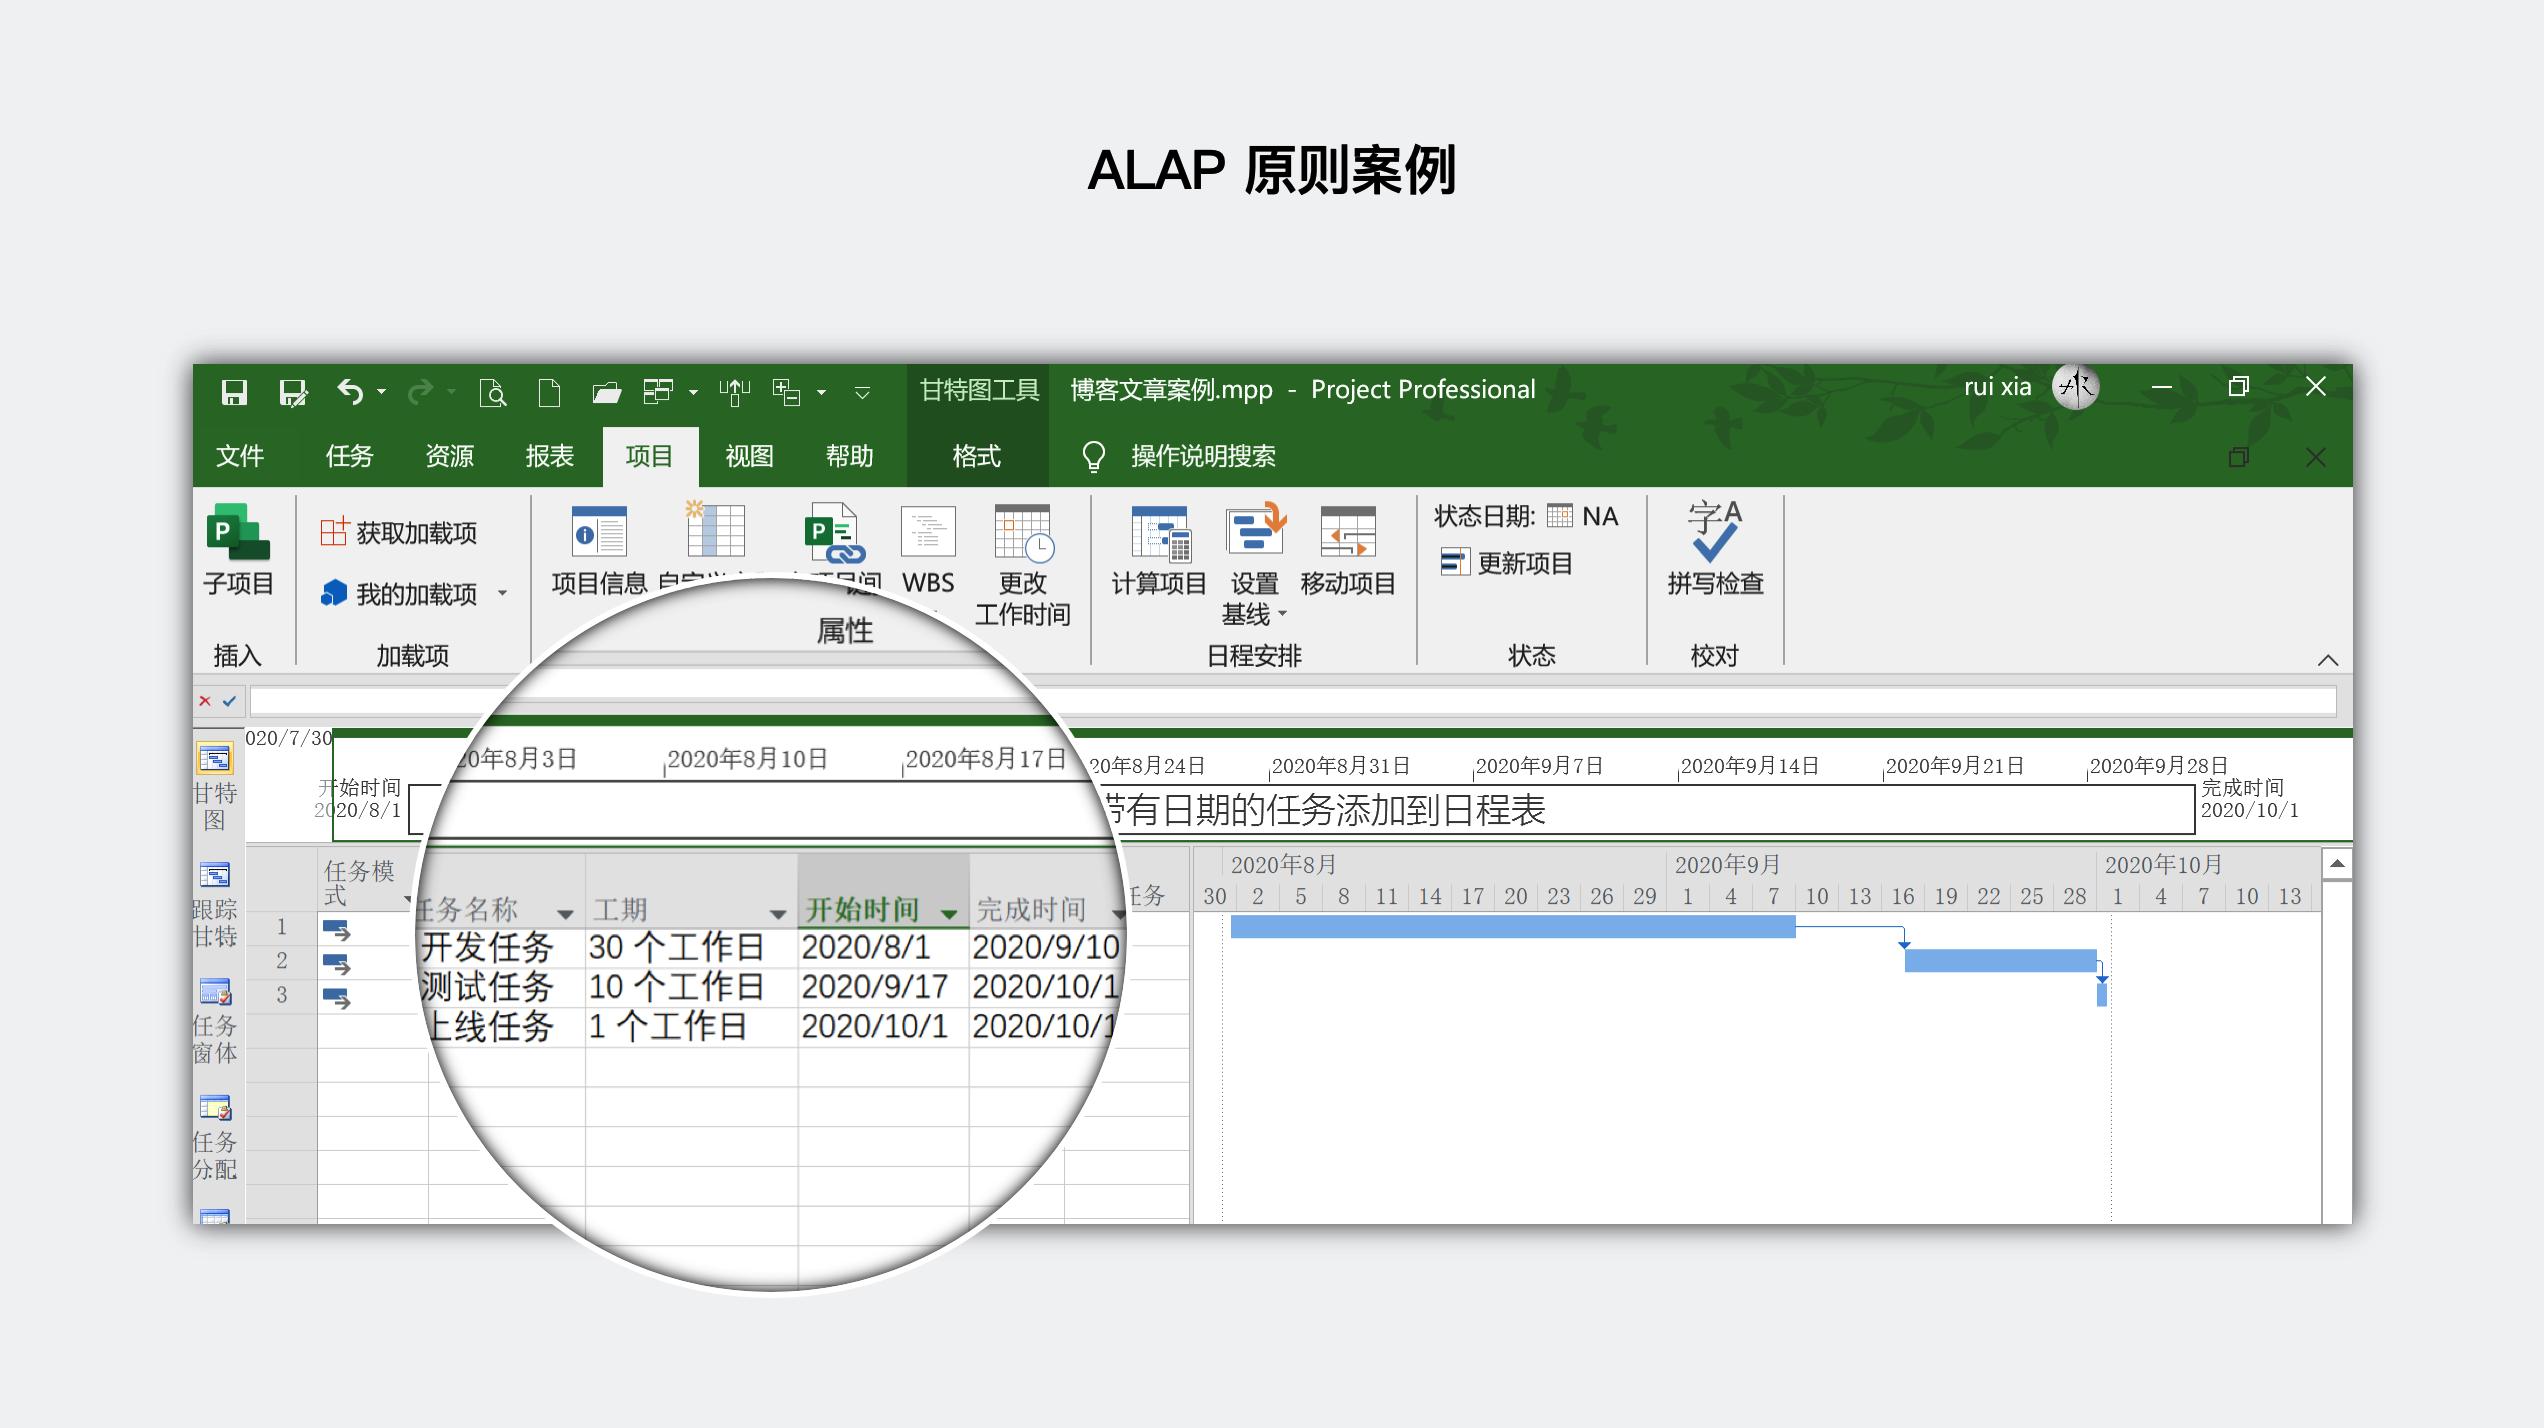Open the 工期 column filter dropdown

pos(778,914)
